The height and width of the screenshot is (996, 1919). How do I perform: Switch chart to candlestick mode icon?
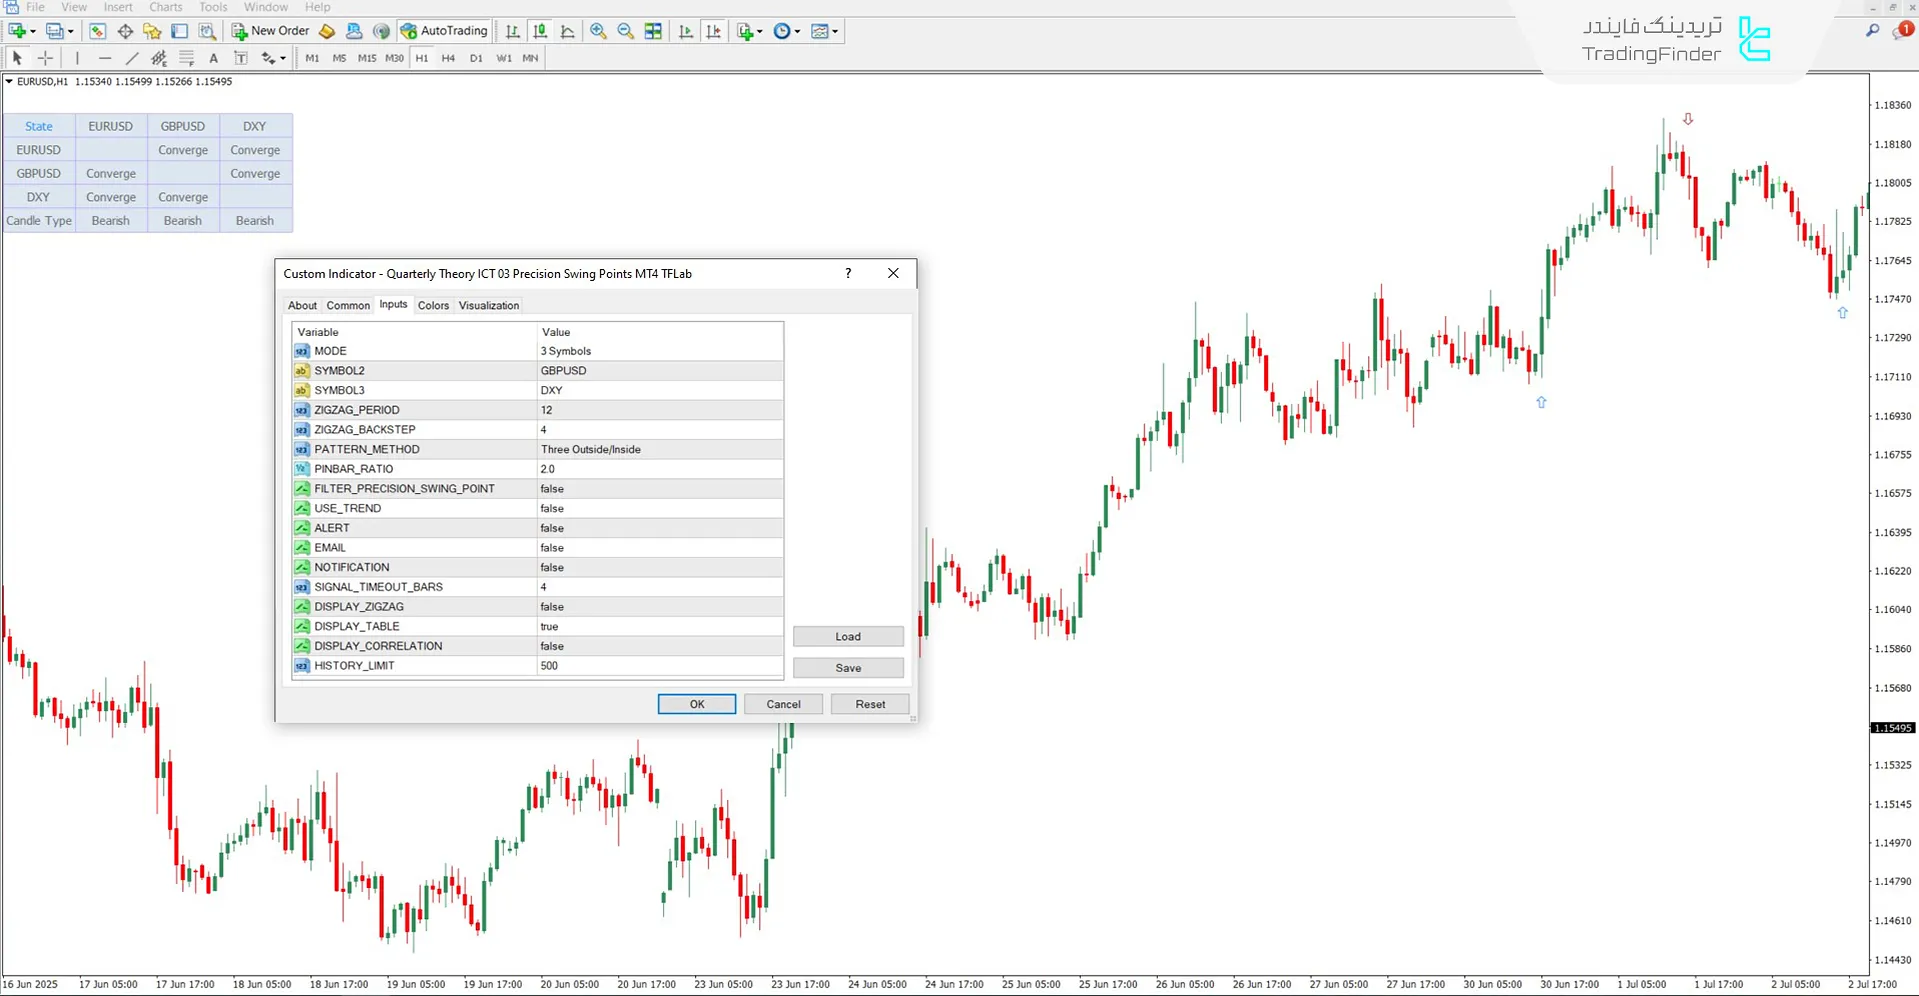tap(540, 31)
